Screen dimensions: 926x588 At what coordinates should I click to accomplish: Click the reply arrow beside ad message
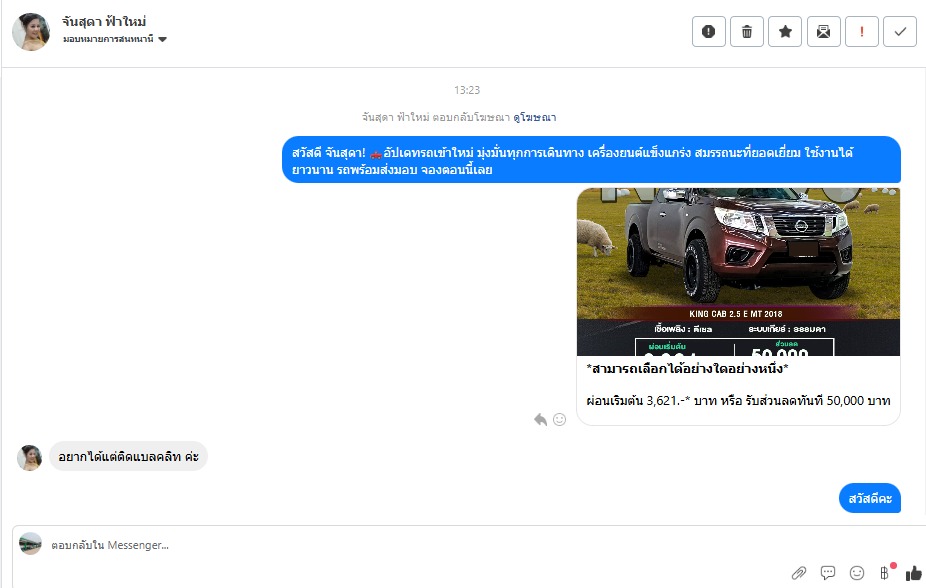541,419
